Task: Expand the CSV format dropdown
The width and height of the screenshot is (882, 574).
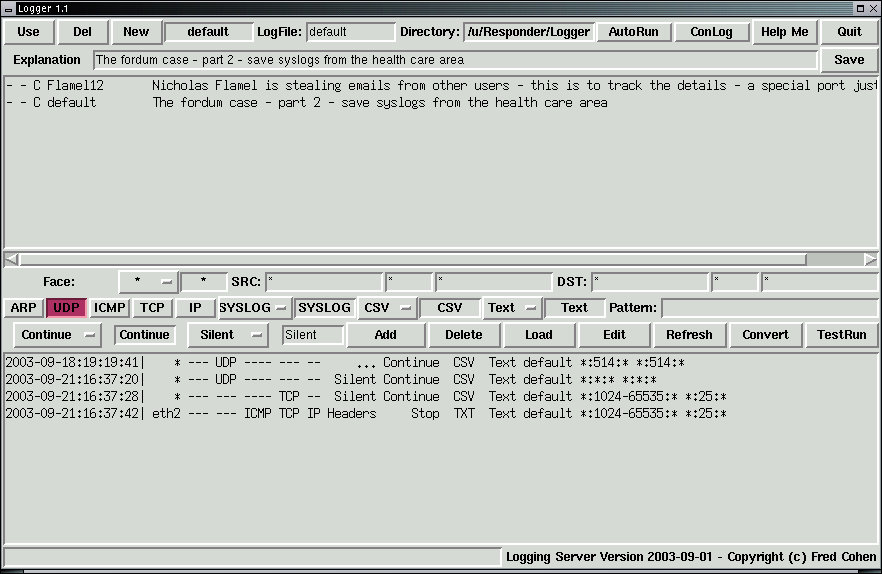Action: [387, 308]
